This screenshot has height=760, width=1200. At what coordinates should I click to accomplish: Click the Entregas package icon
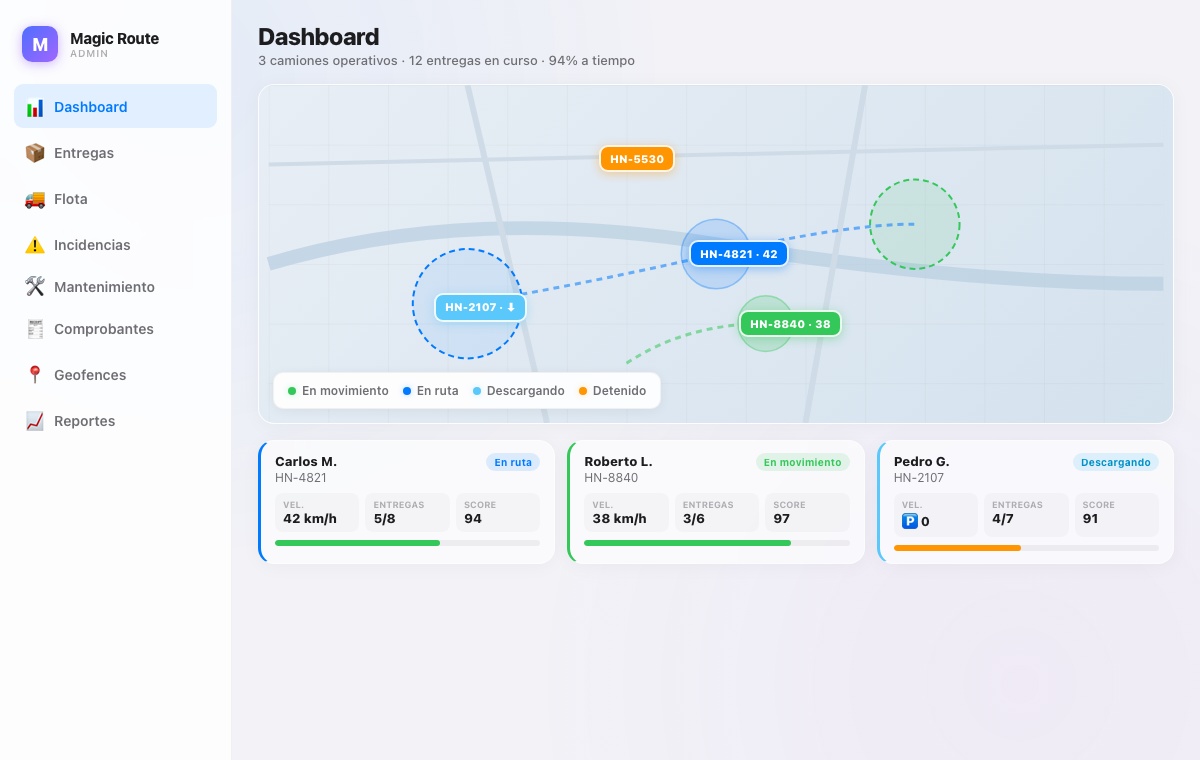point(35,153)
